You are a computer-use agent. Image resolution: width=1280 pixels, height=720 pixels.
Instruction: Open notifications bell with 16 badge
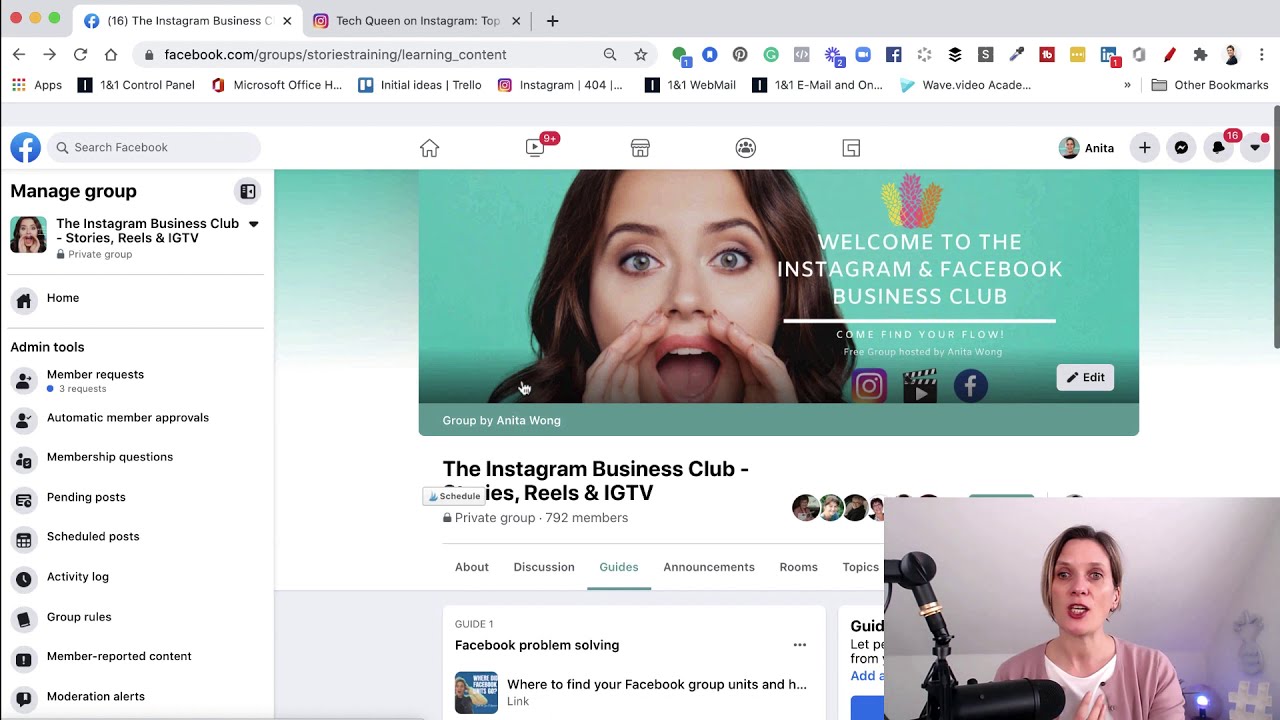tap(1218, 148)
